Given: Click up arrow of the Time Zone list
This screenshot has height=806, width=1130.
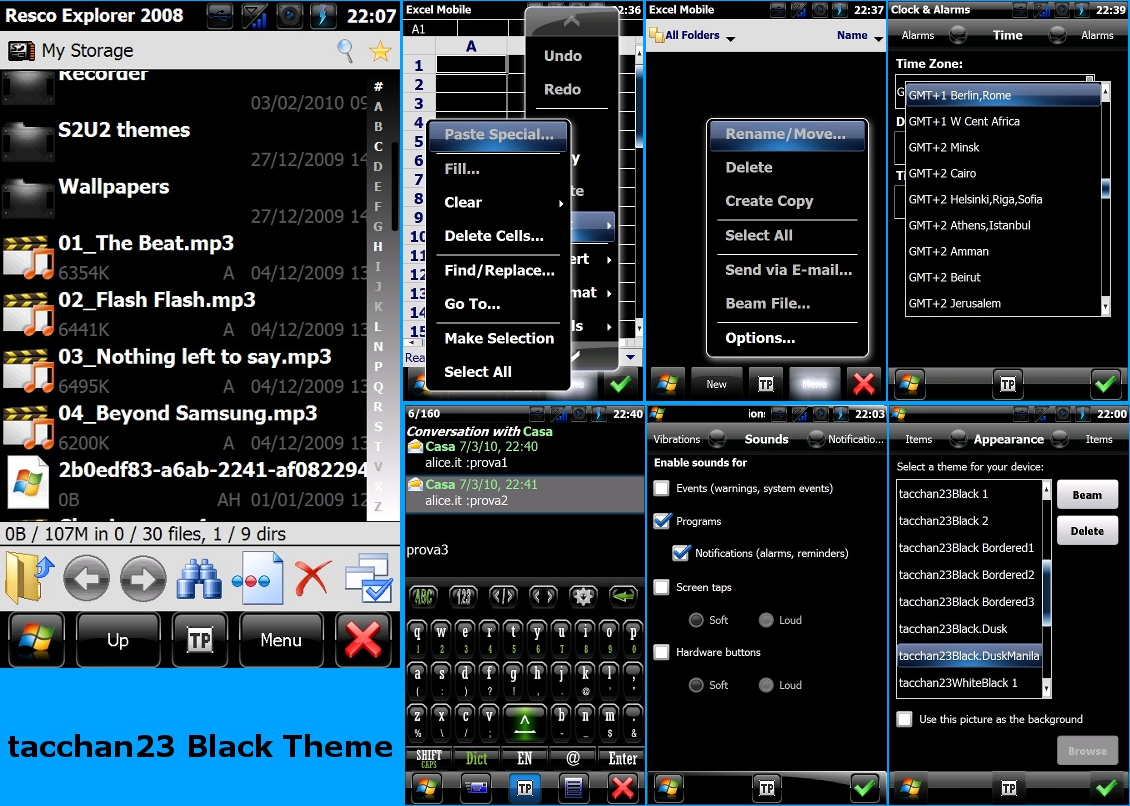Looking at the screenshot, I should 1105,91.
